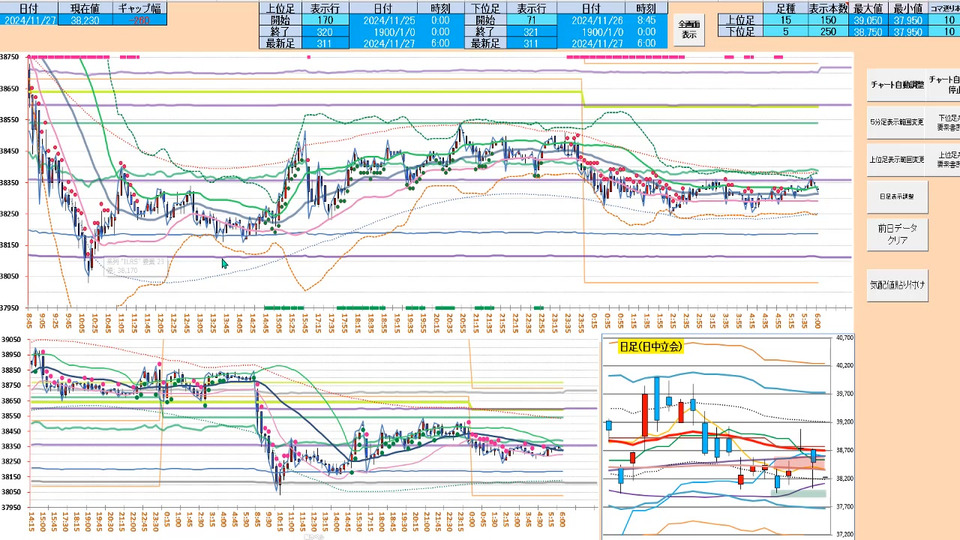Select the current price cell 38,230
960x540 pixels.
point(86,20)
